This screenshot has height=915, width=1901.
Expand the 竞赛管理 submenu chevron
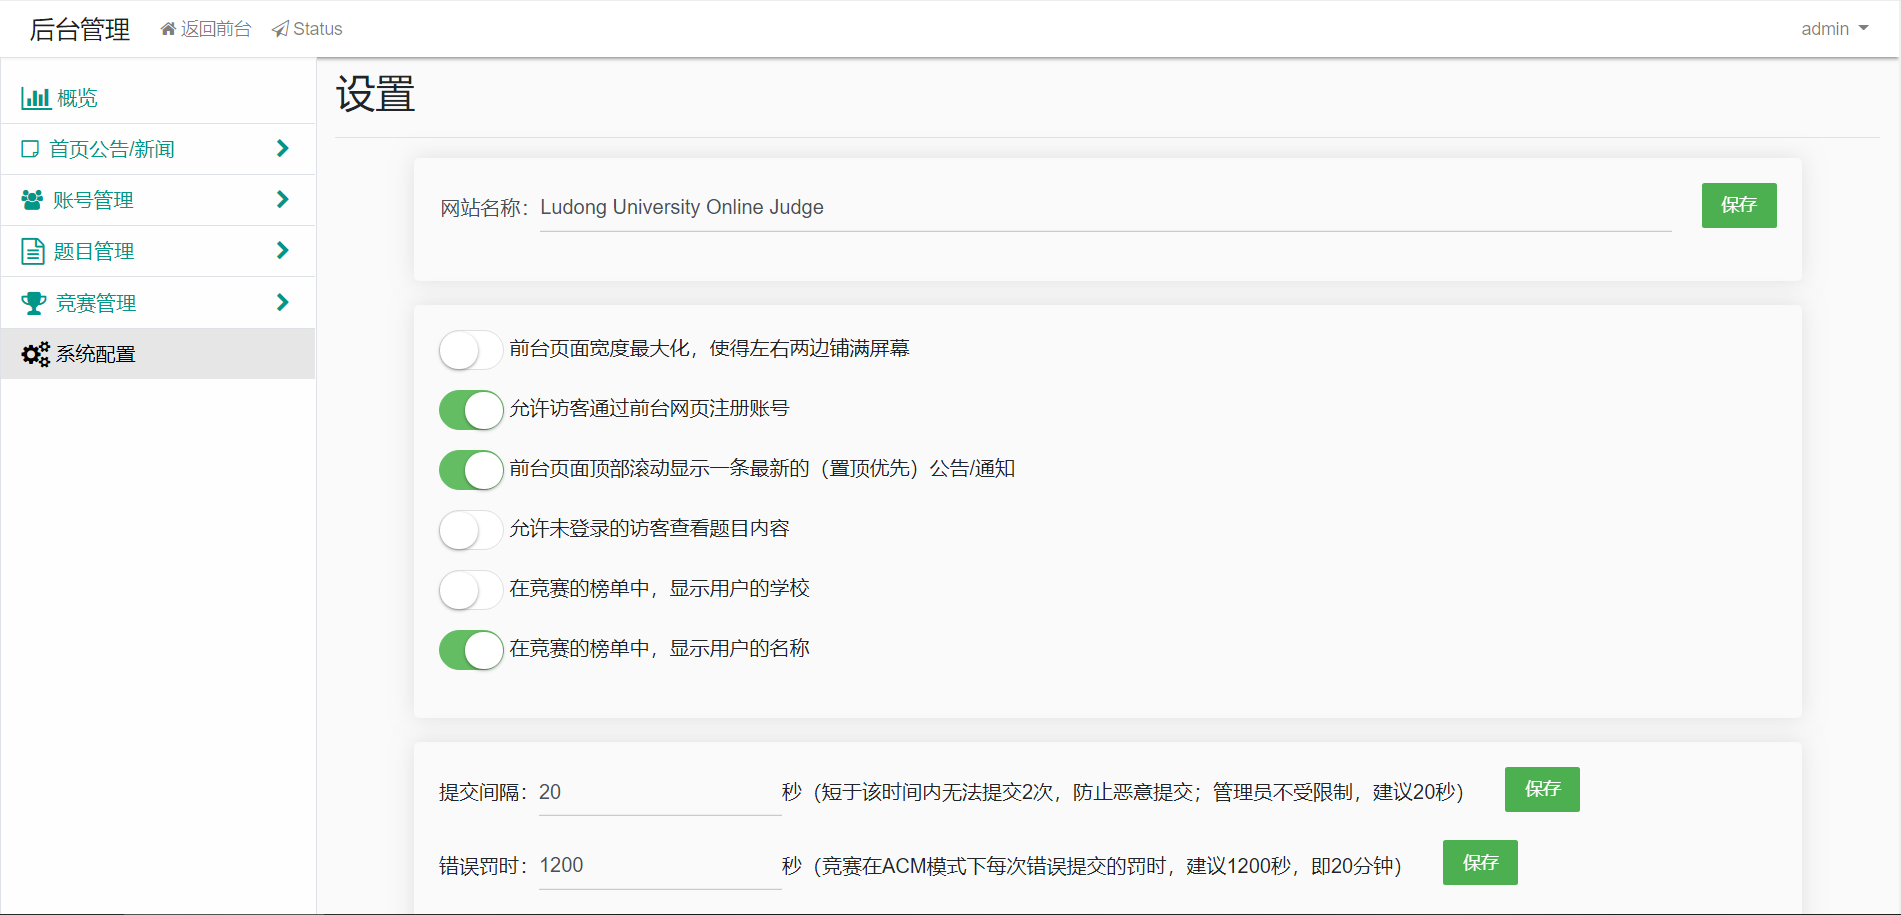pos(283,302)
